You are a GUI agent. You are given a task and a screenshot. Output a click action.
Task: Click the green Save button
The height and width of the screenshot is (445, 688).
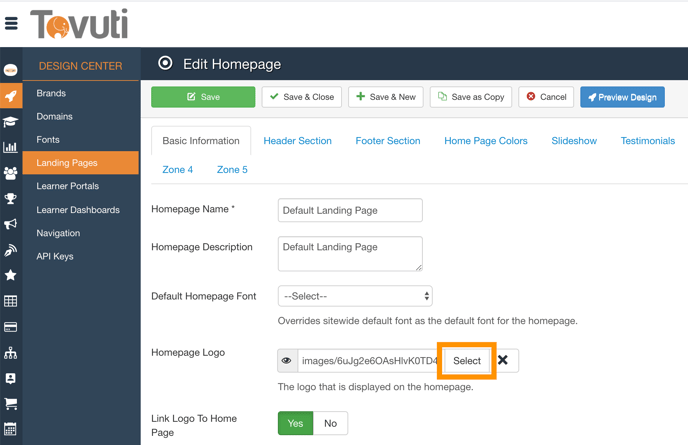pyautogui.click(x=203, y=97)
